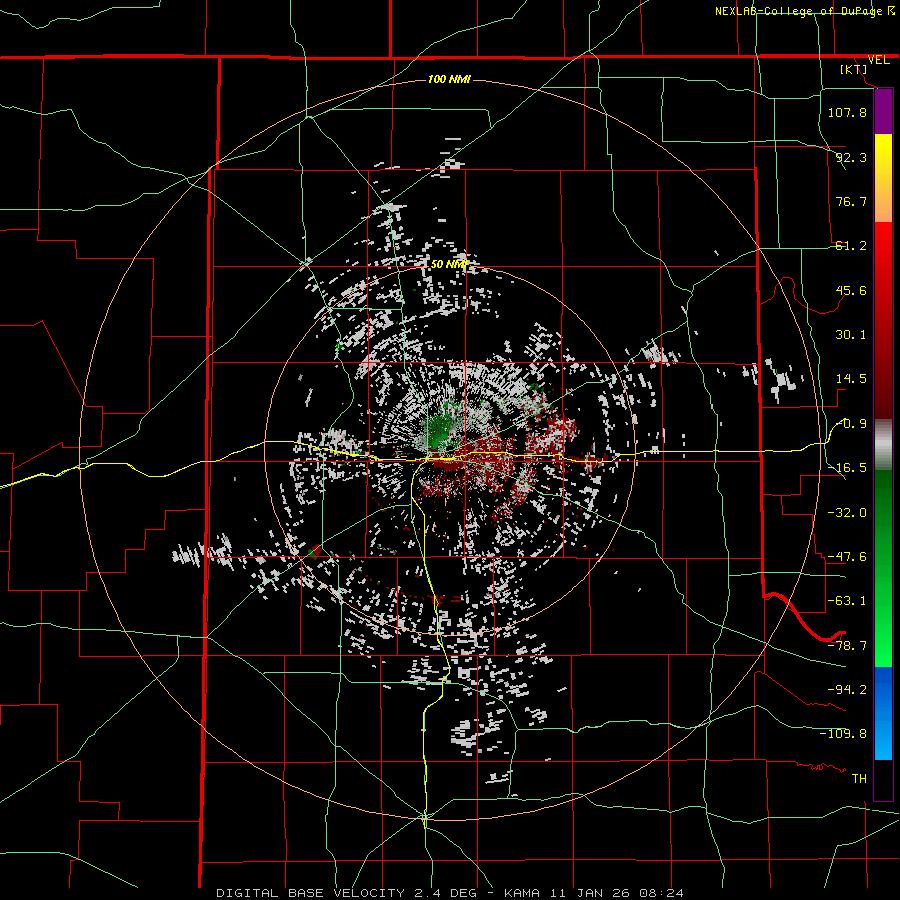The image size is (900, 900).
Task: Click the -78.7 legend value
Action: click(847, 646)
